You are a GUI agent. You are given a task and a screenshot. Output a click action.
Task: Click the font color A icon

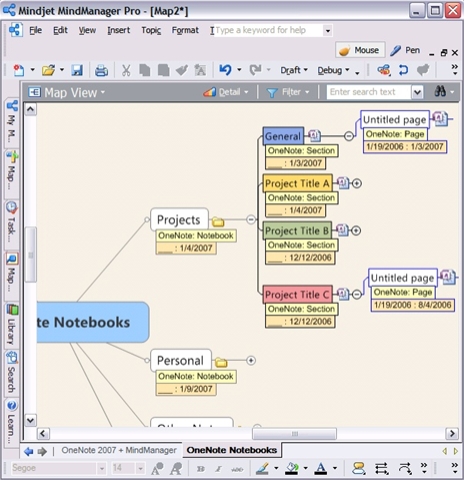(x=321, y=469)
